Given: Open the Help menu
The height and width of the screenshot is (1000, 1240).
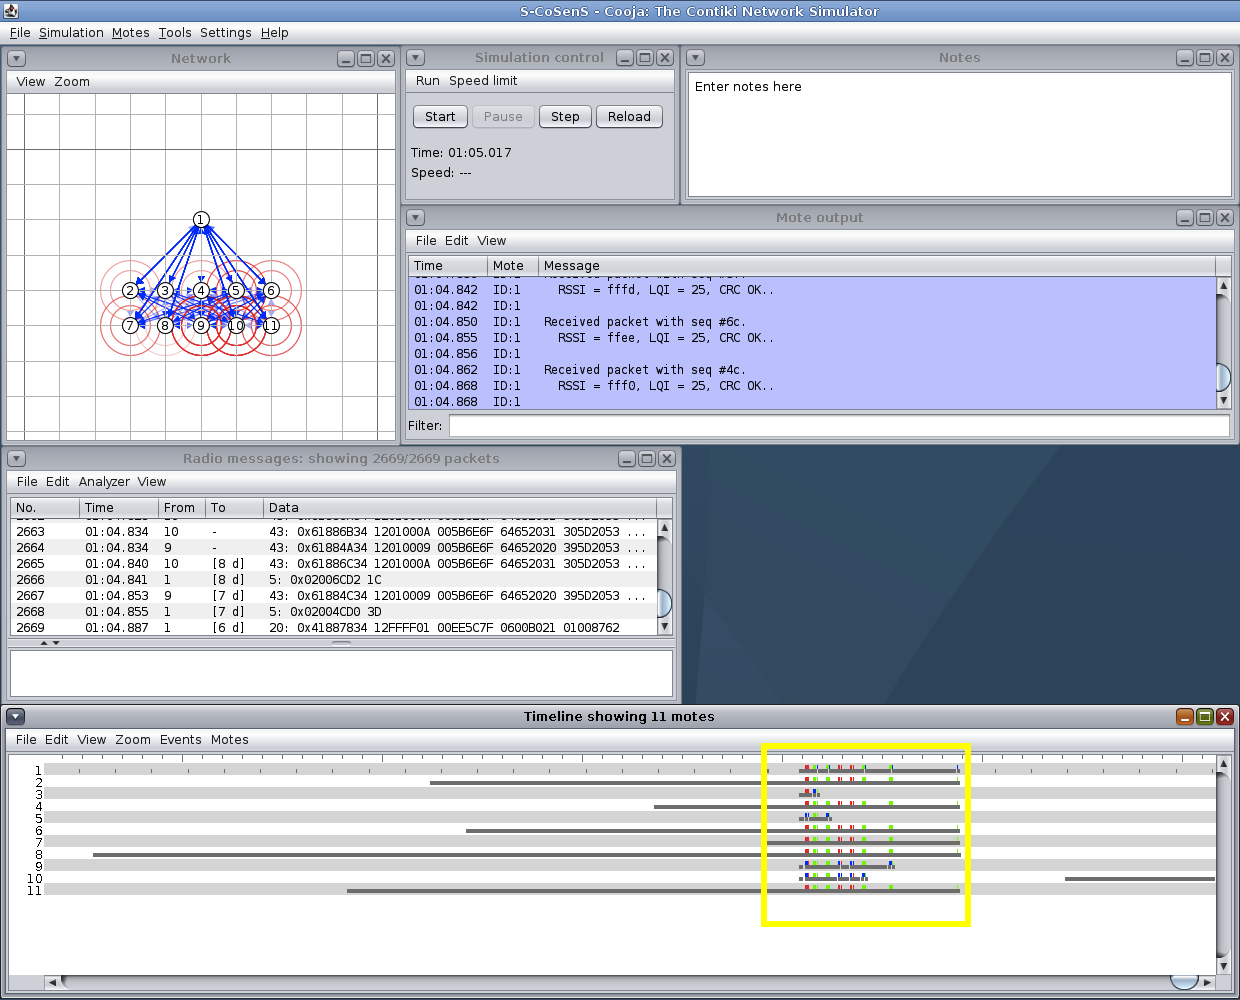Looking at the screenshot, I should (x=275, y=33).
